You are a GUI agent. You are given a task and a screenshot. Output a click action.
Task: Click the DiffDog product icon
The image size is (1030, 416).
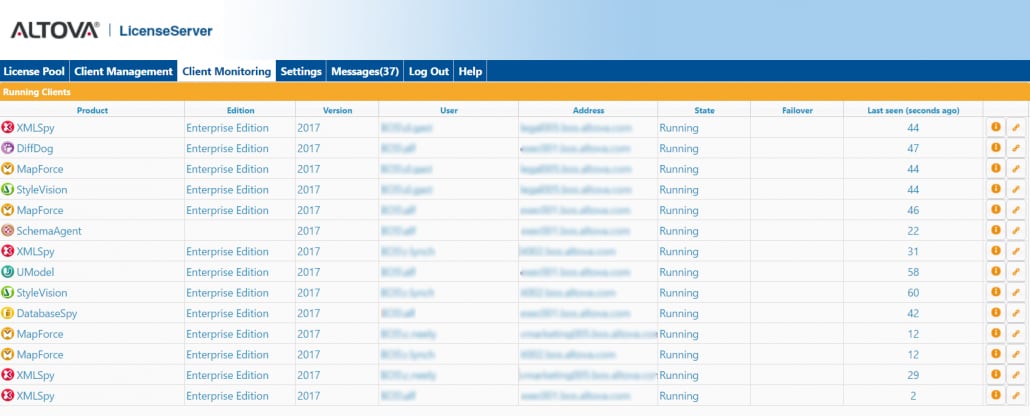click(8, 149)
